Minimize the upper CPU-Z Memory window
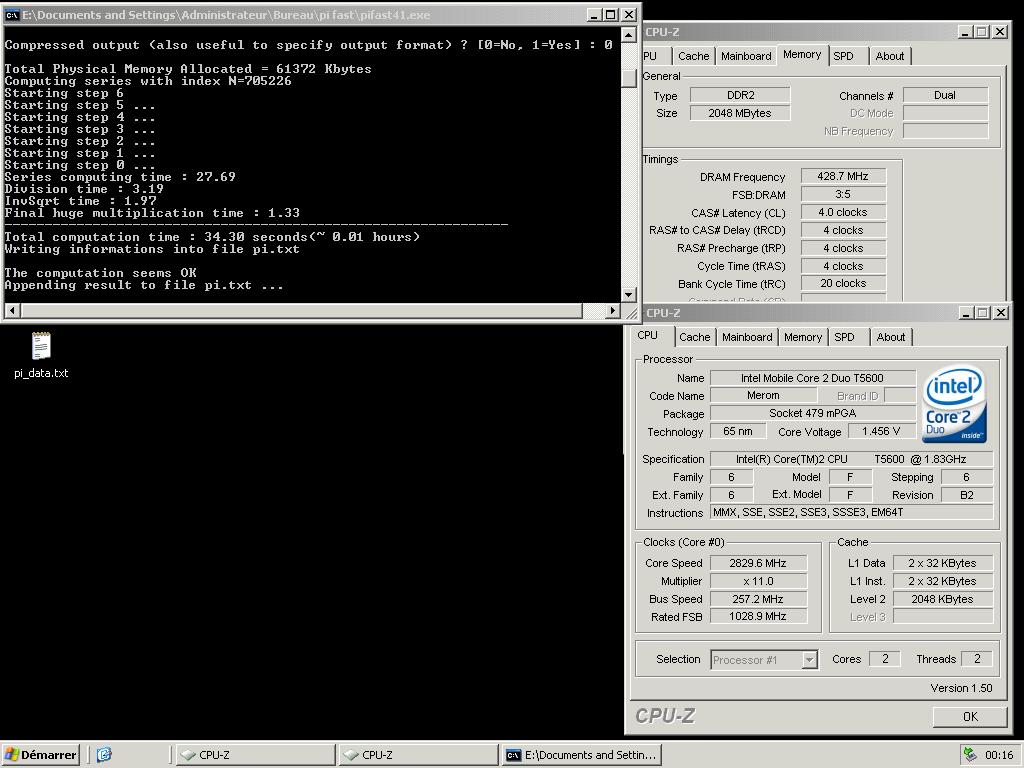This screenshot has width=1024, height=768. pos(966,31)
